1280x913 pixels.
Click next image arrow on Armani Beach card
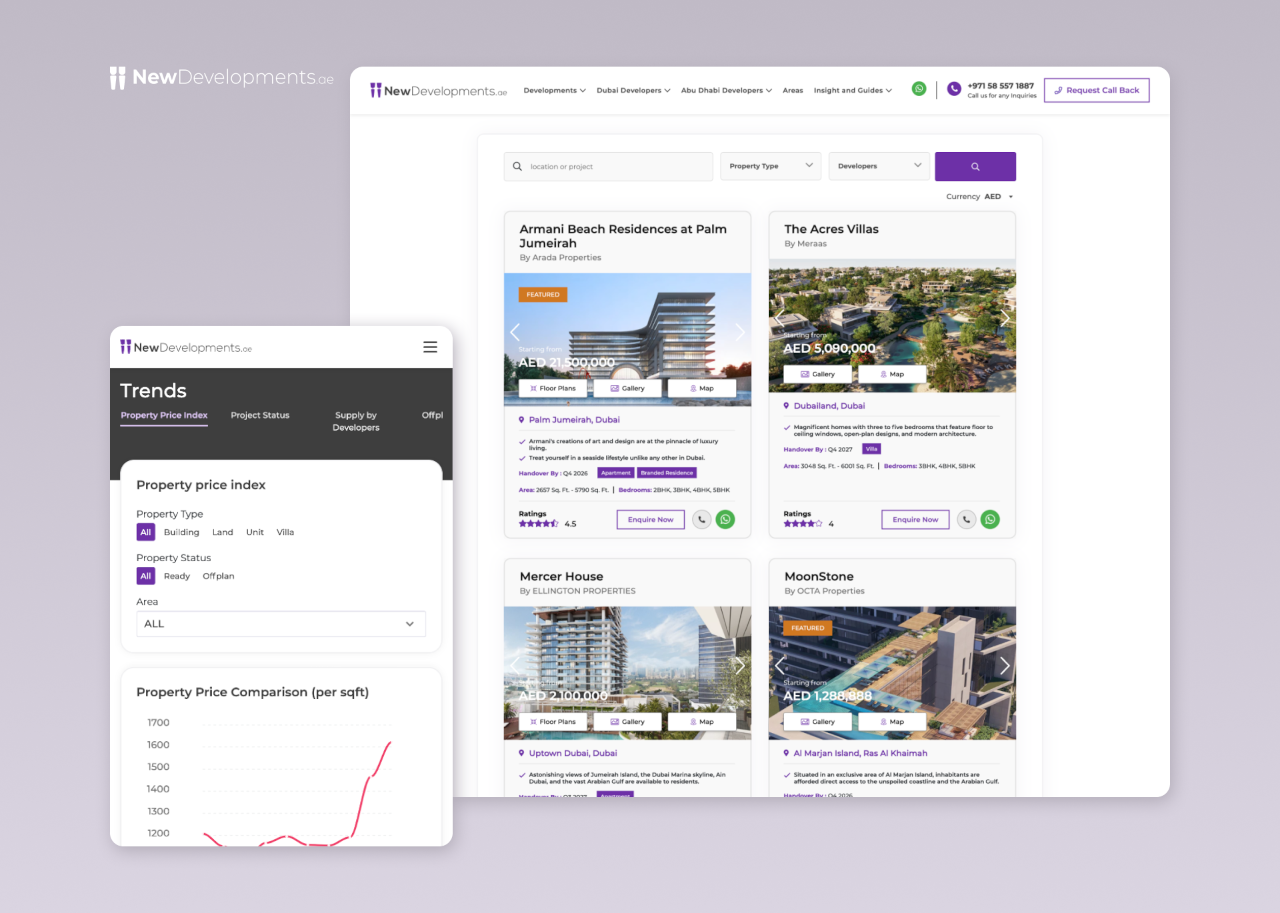coord(740,332)
